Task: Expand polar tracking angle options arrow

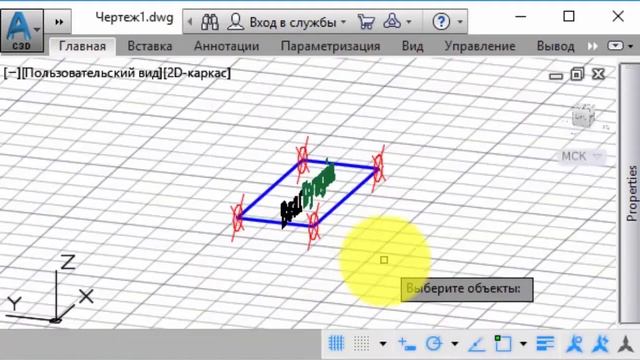Action: pyautogui.click(x=454, y=344)
